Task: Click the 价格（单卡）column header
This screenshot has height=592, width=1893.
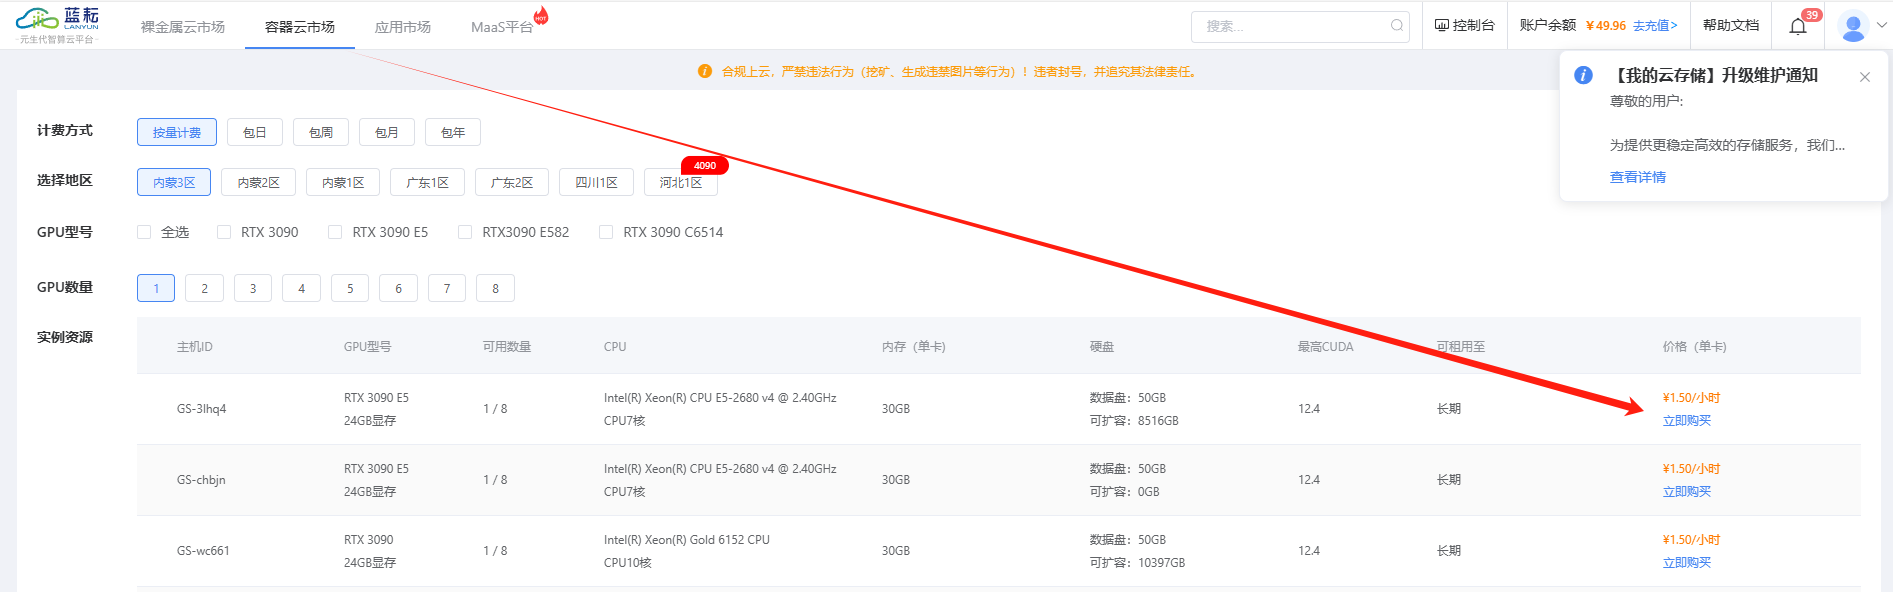Action: click(x=1694, y=347)
